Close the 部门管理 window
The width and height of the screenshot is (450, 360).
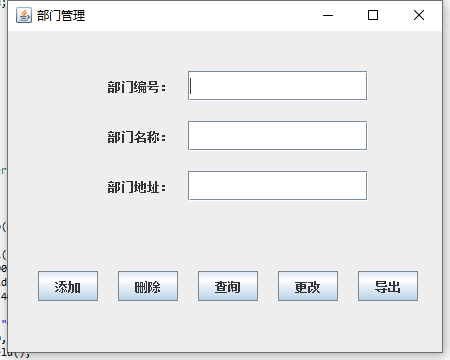(x=419, y=15)
